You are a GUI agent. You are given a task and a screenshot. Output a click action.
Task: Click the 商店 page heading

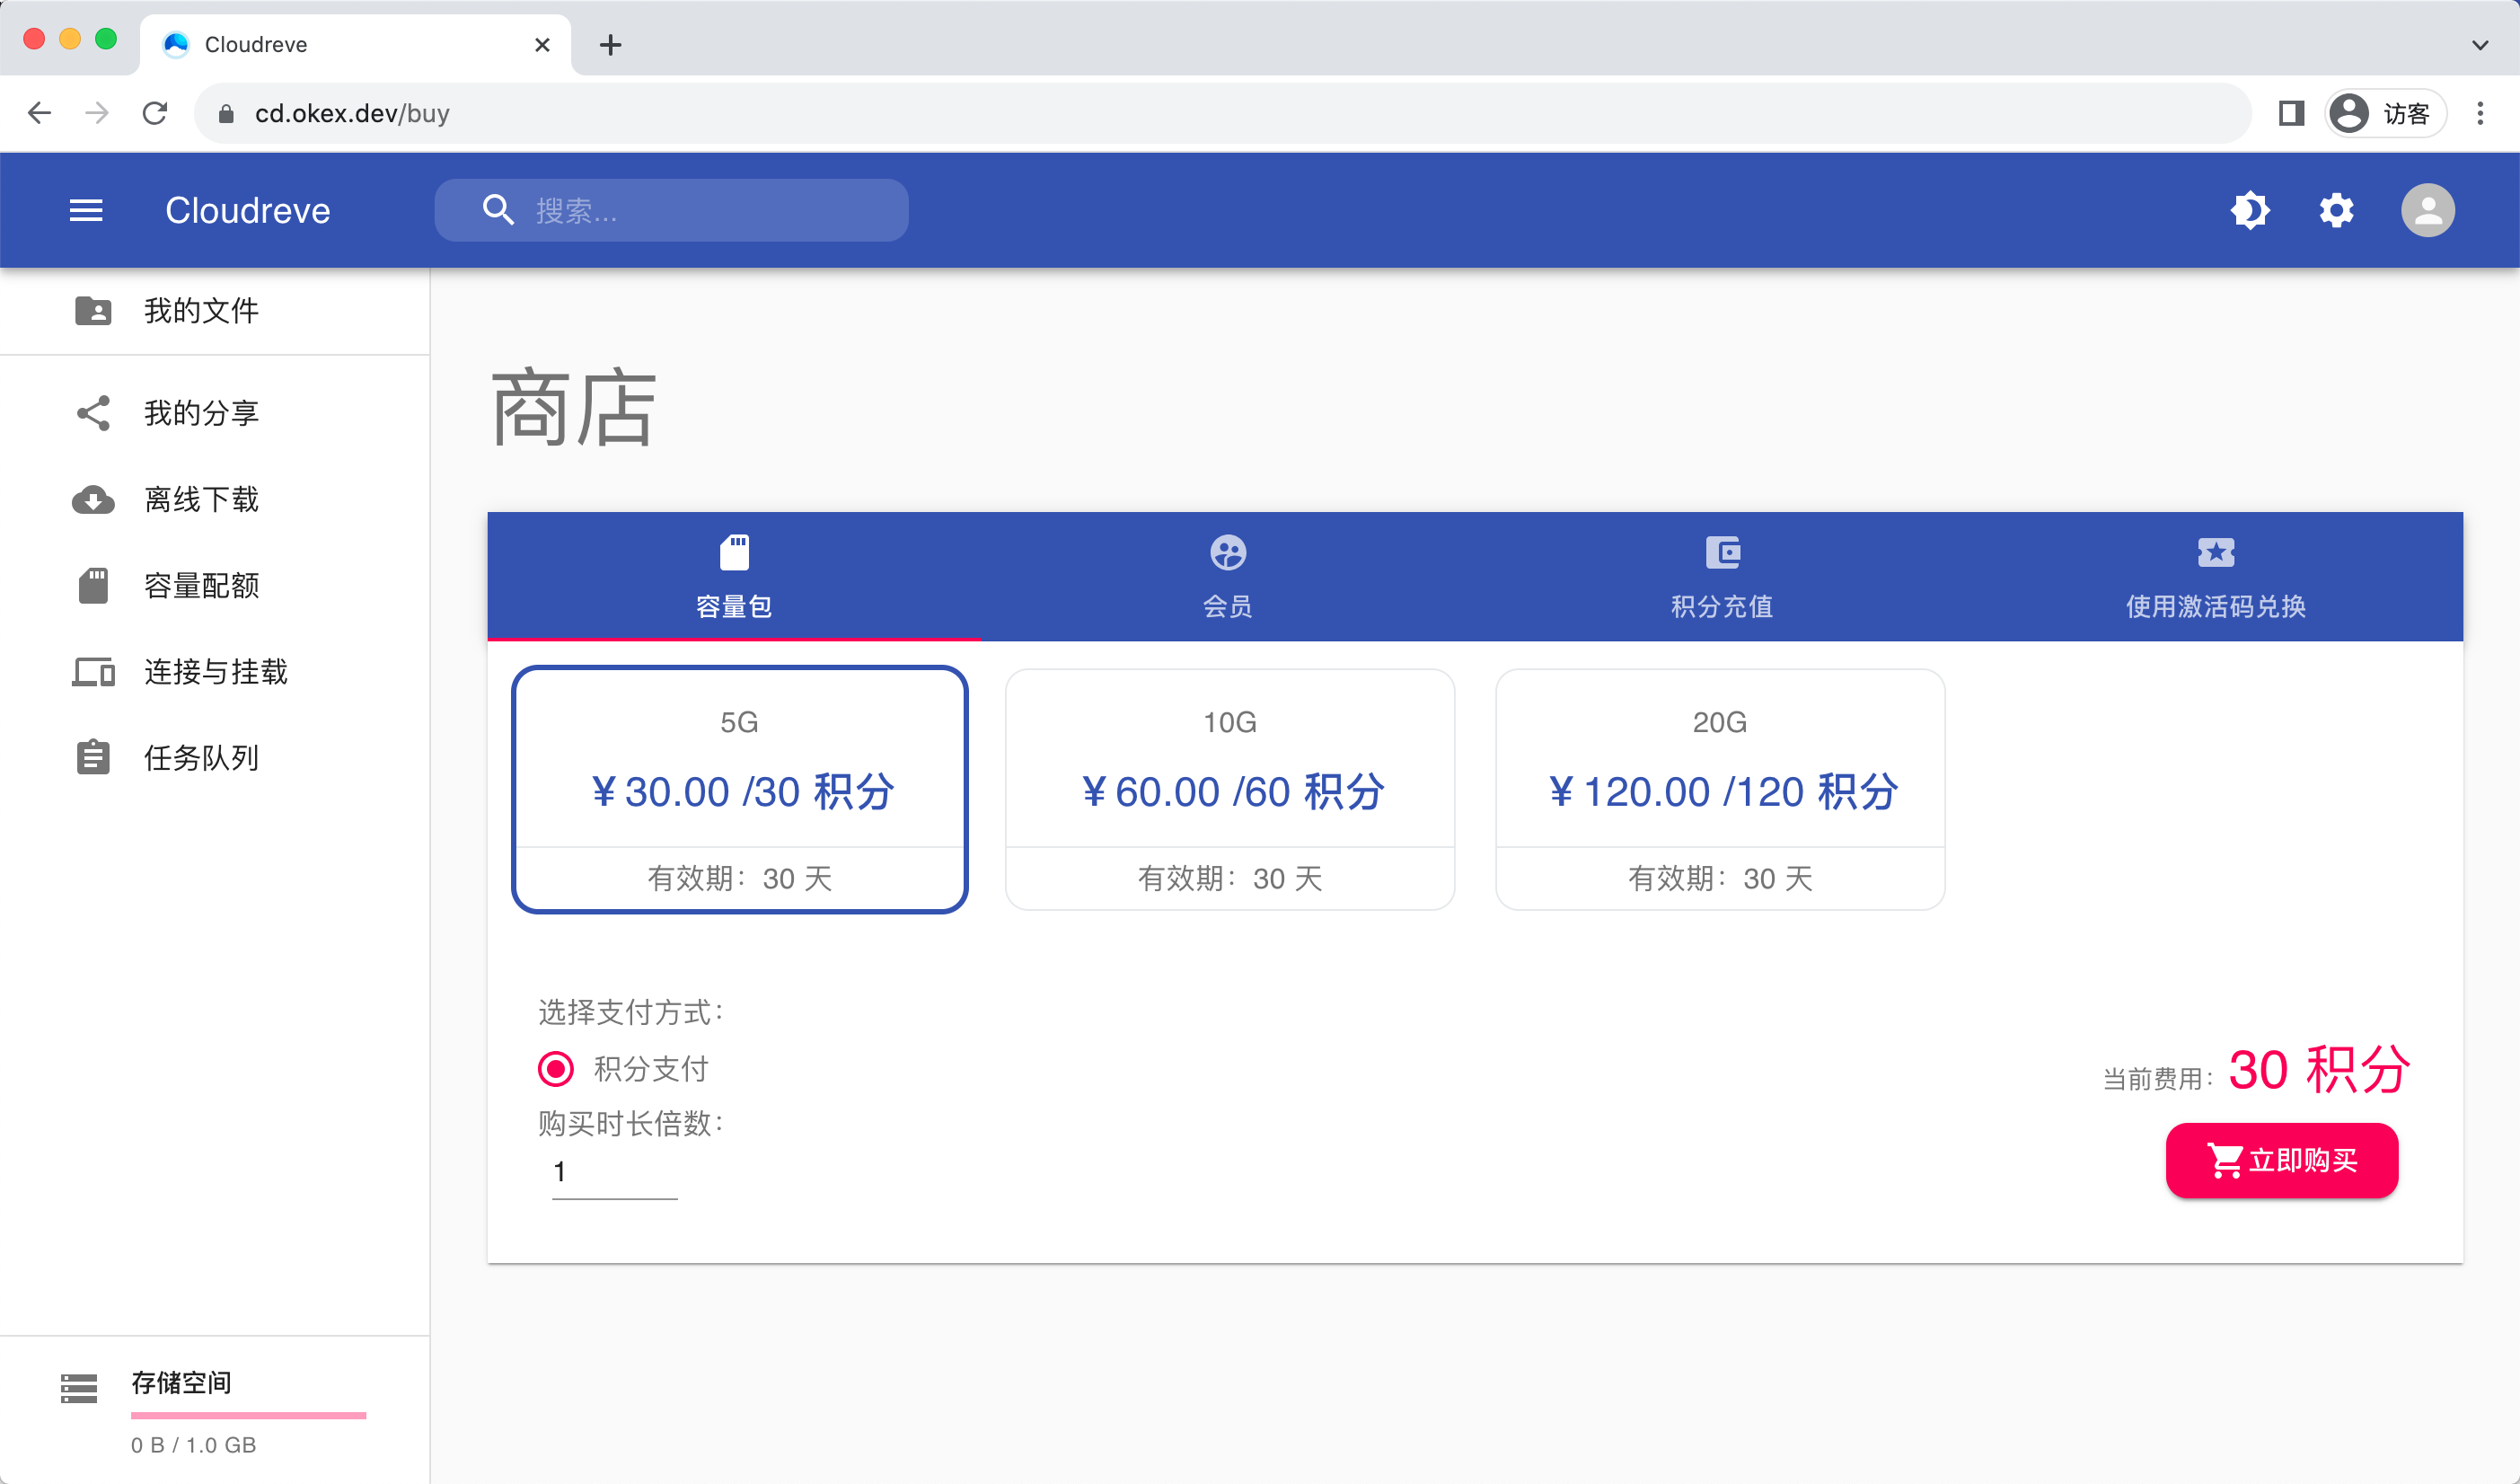(x=573, y=408)
